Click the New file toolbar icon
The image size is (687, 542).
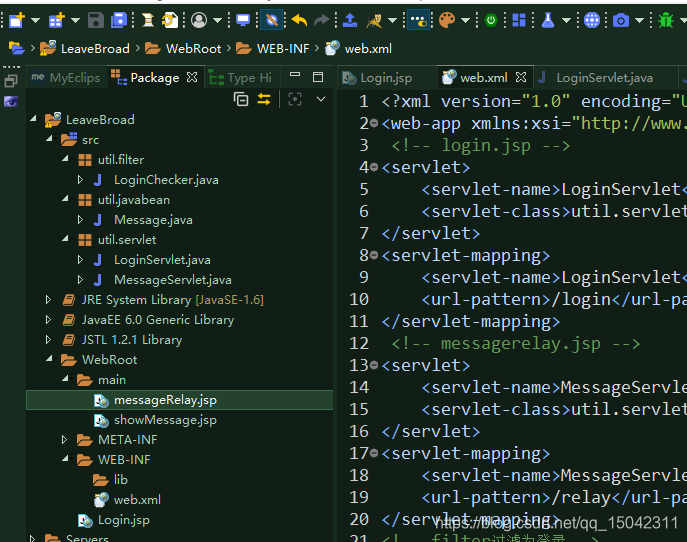pyautogui.click(x=17, y=20)
